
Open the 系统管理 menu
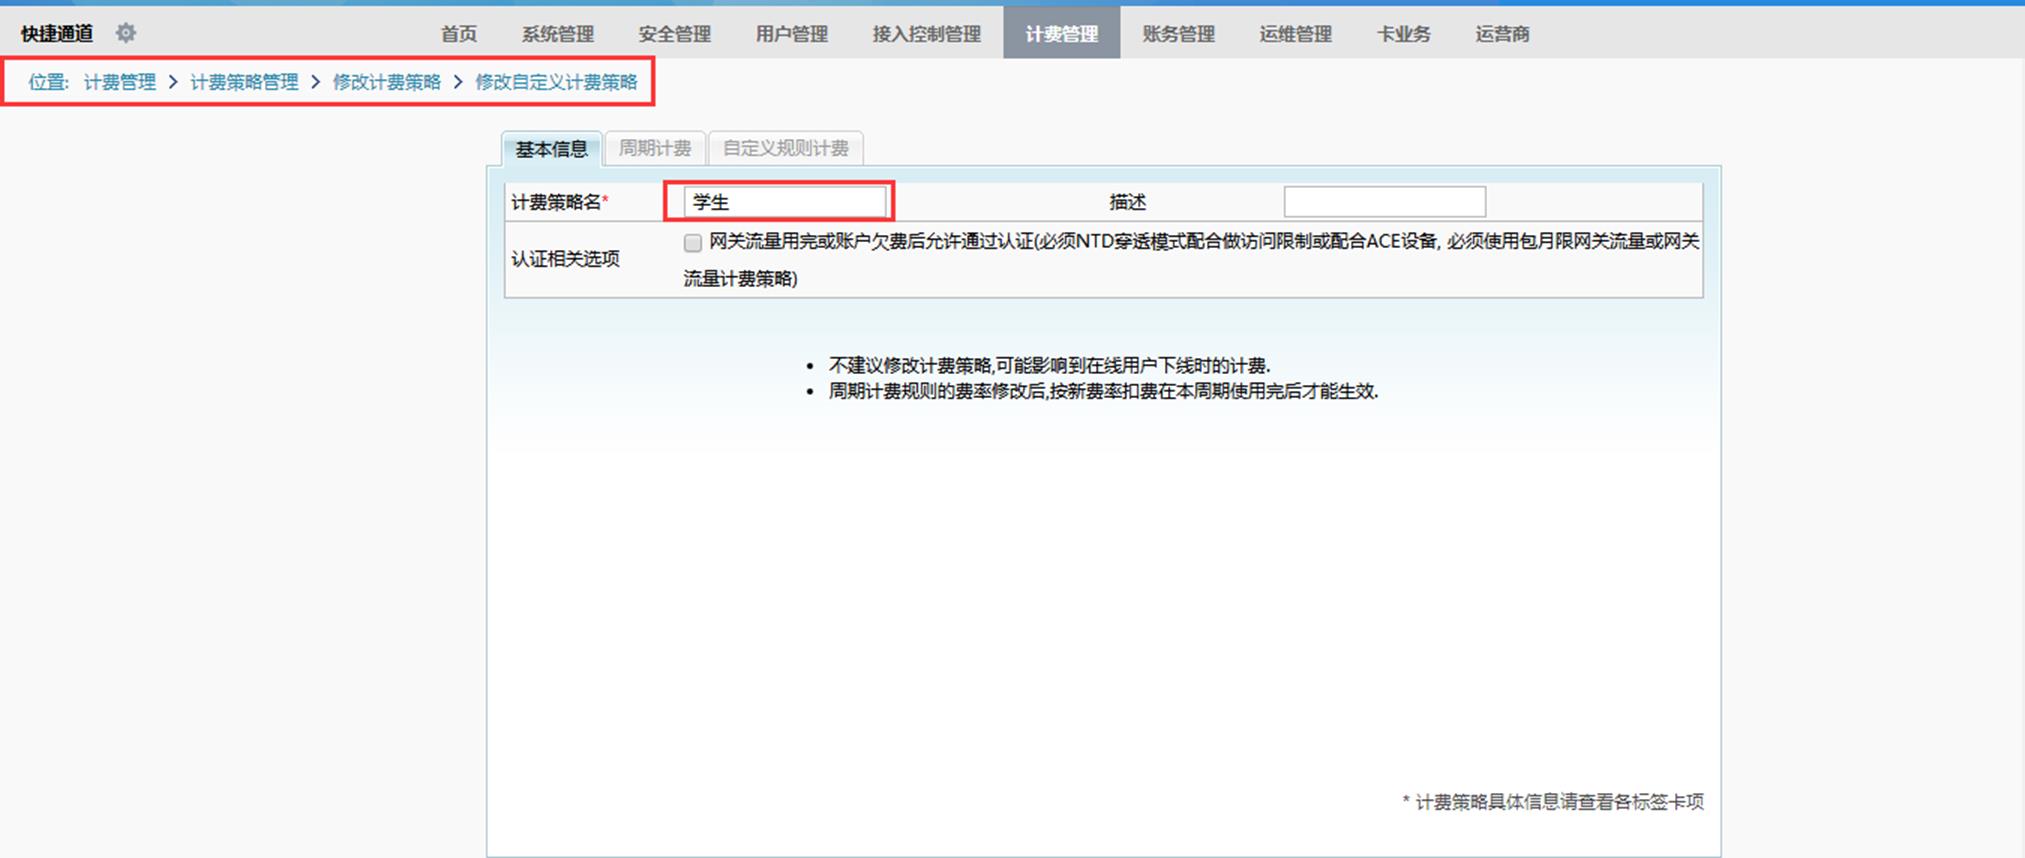(x=557, y=34)
